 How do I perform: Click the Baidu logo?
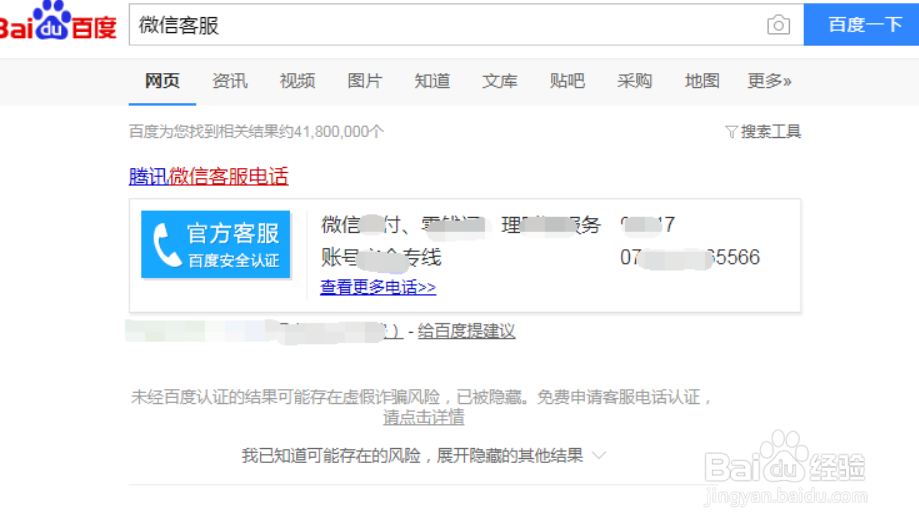tap(57, 22)
